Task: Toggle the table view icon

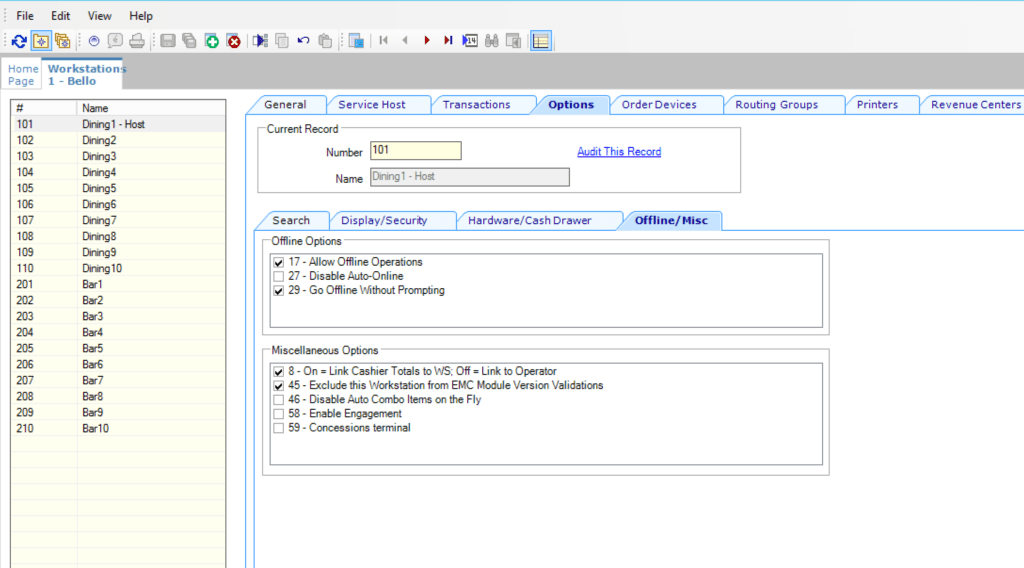Action: point(541,41)
